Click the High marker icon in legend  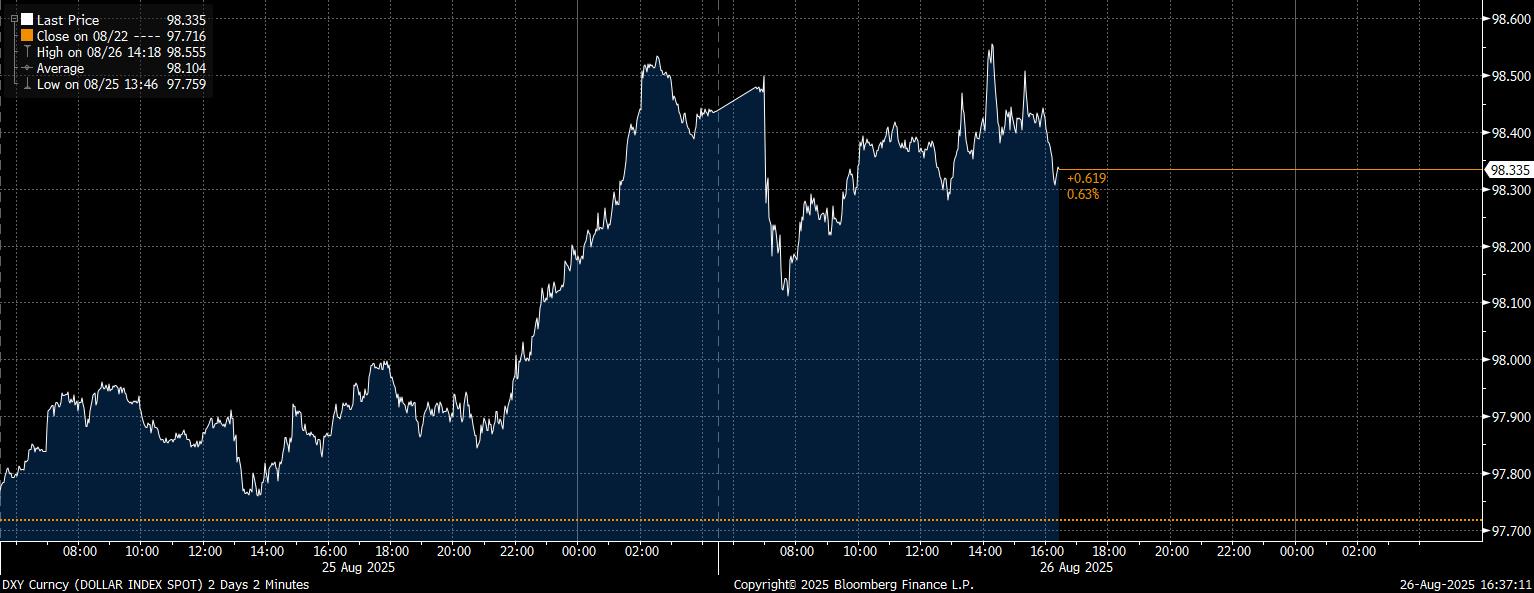click(x=27, y=52)
